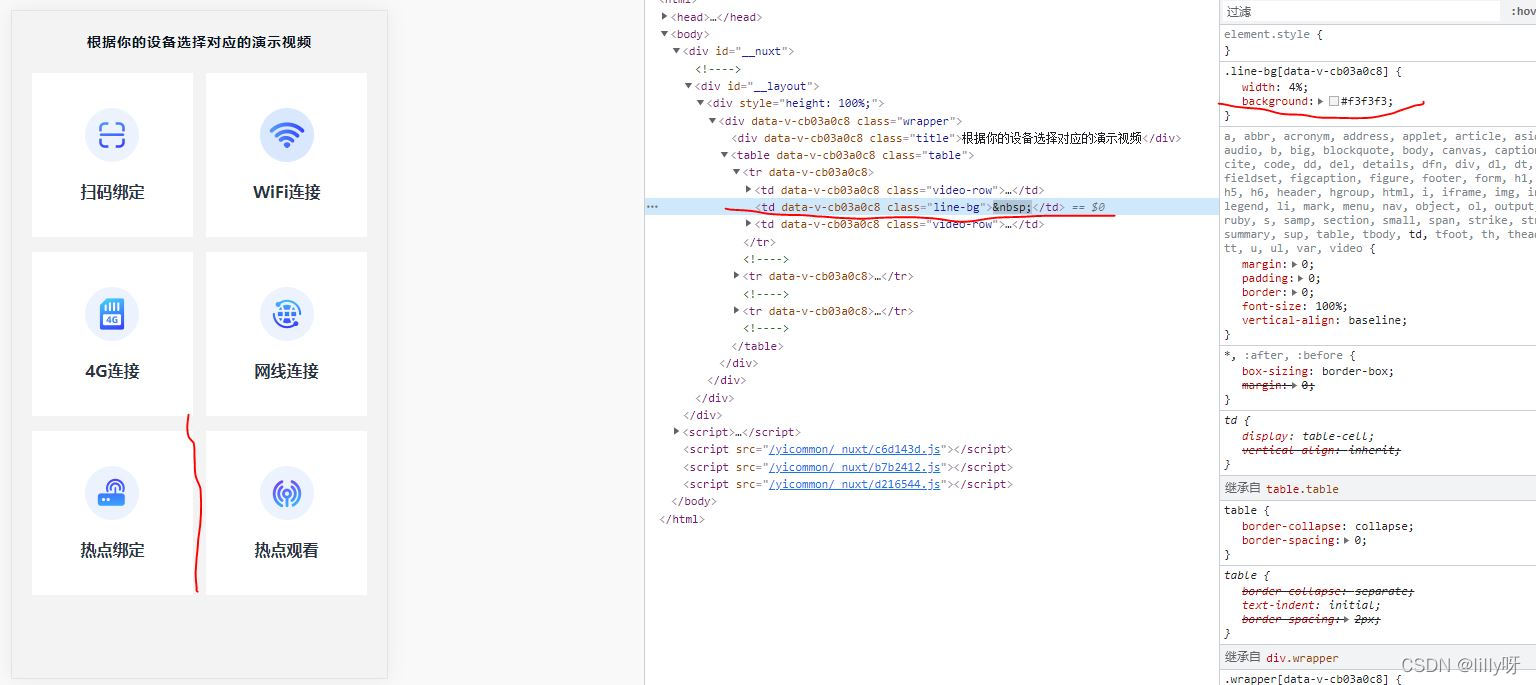Click the 4G连接 SIM card icon

(x=112, y=313)
